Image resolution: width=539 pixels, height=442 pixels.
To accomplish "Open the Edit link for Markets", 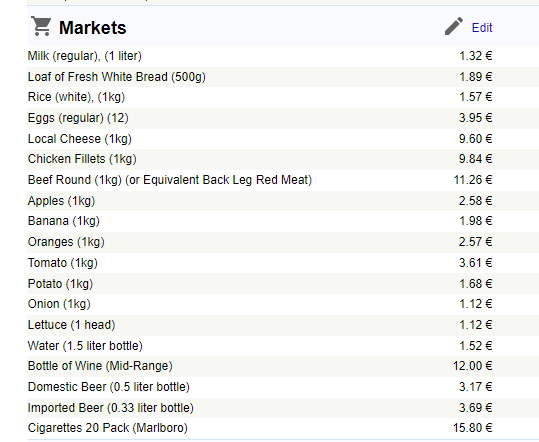I will tap(482, 27).
